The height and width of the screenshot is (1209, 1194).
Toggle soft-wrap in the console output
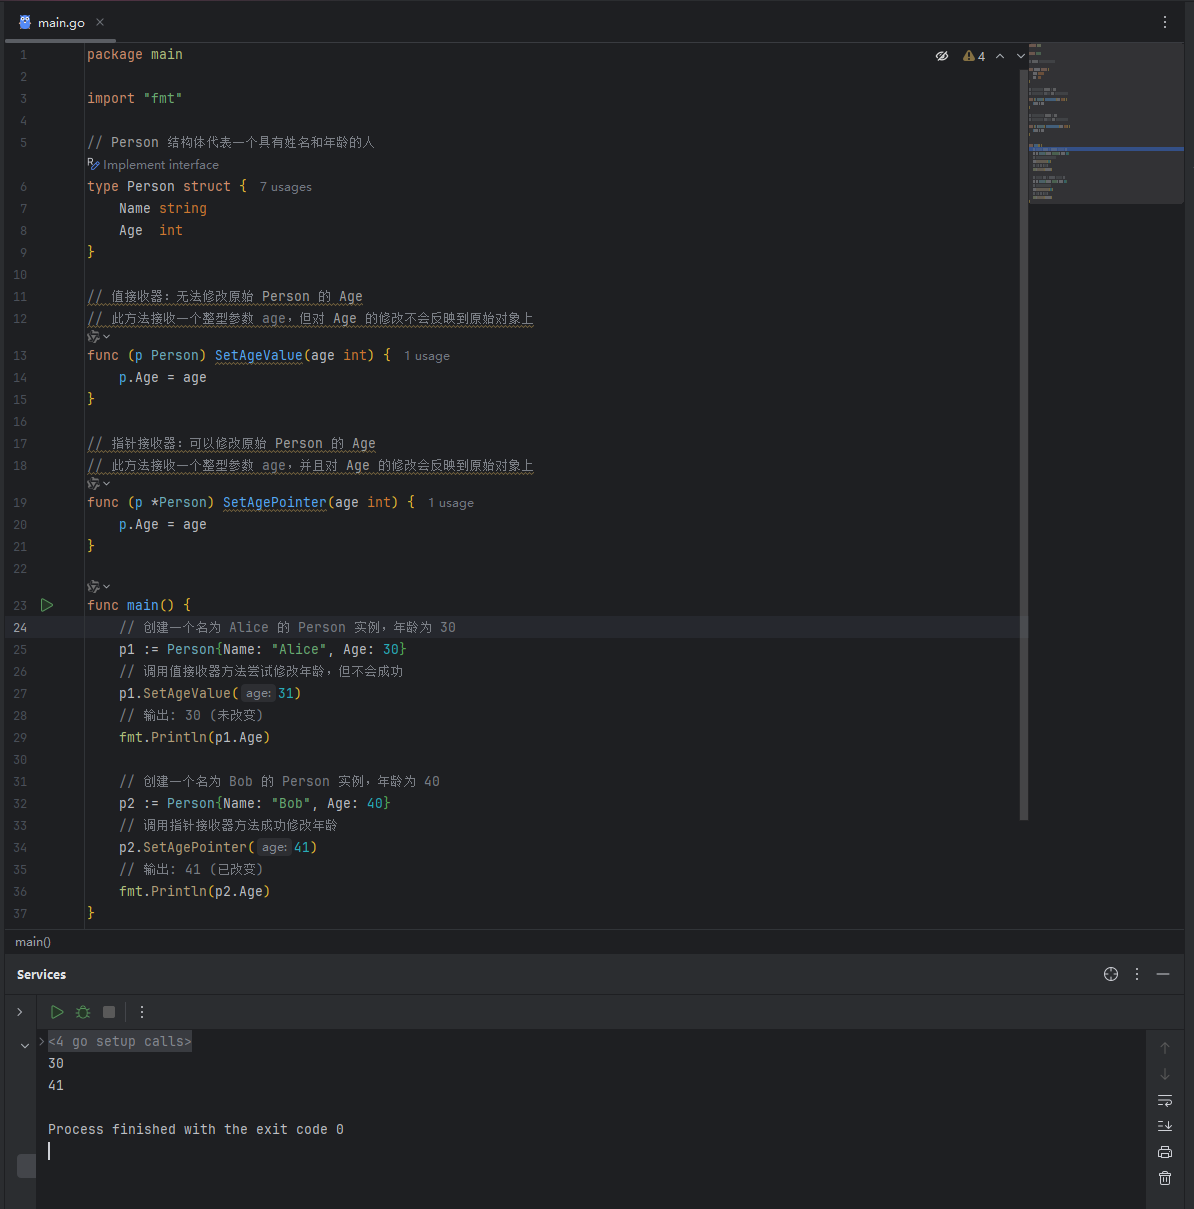pos(1165,1100)
